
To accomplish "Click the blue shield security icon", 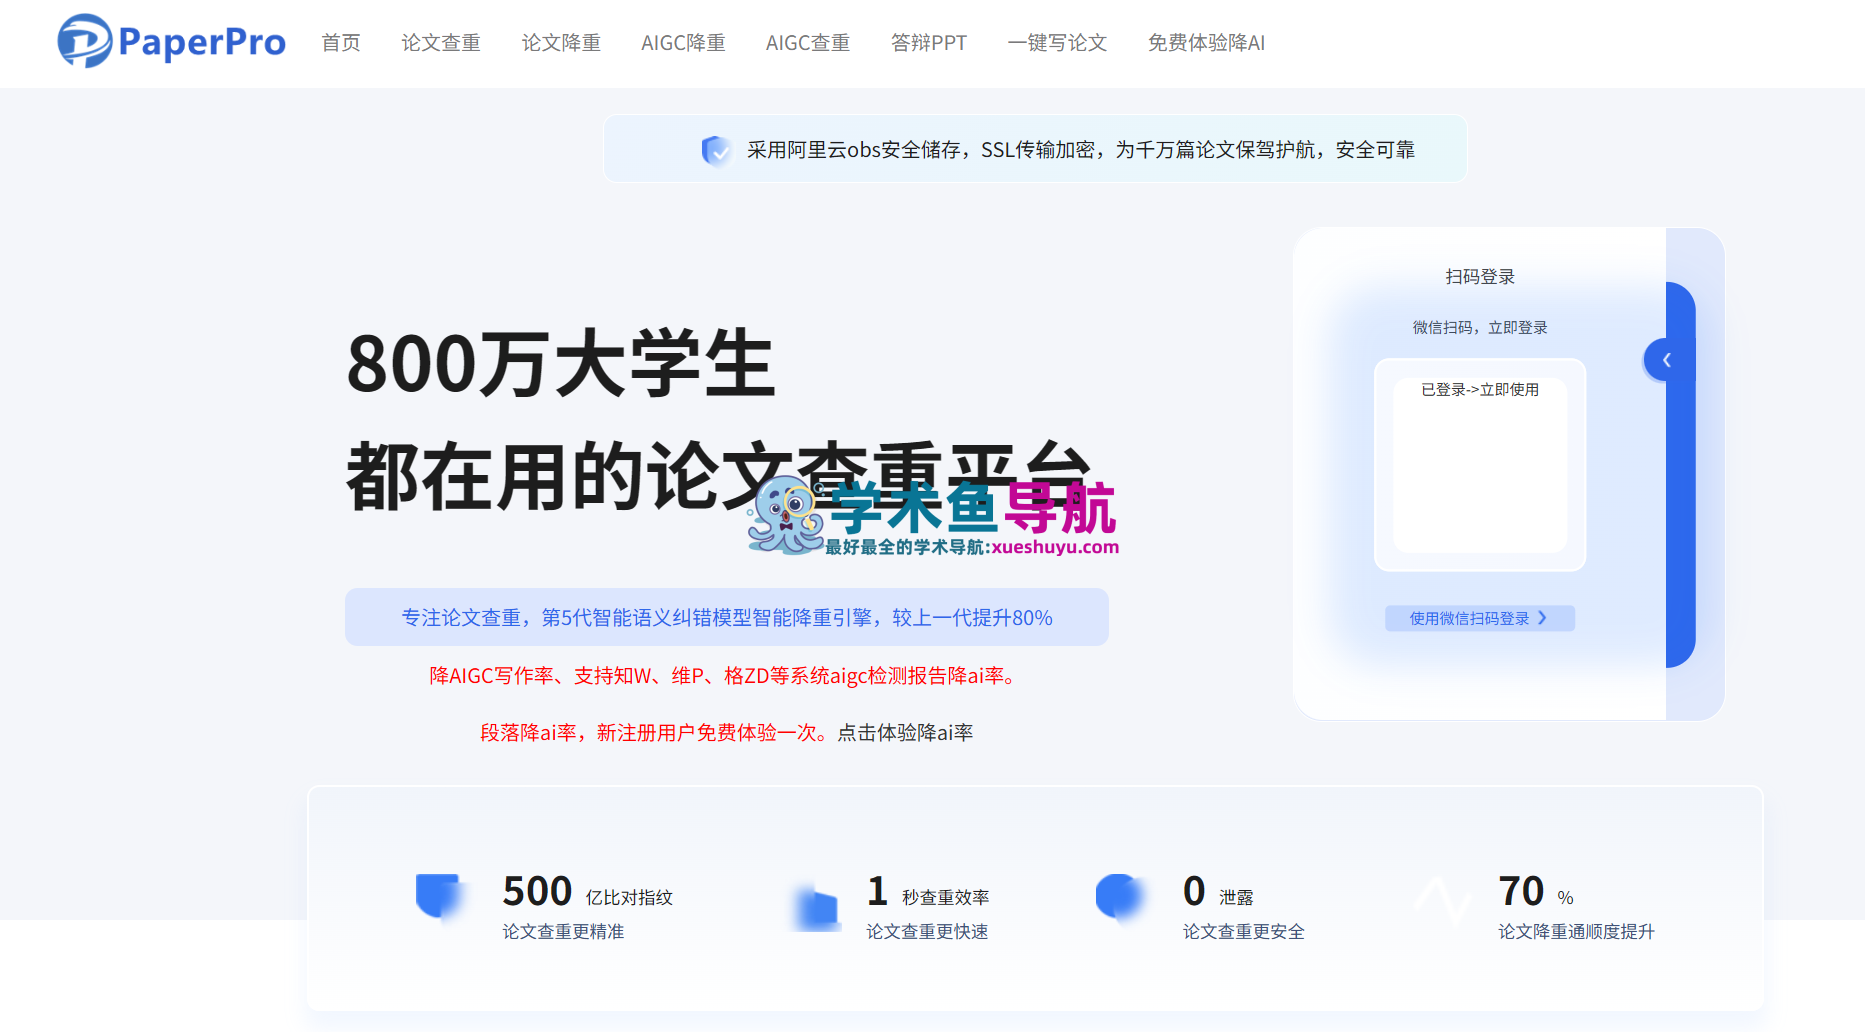I will click(x=716, y=150).
